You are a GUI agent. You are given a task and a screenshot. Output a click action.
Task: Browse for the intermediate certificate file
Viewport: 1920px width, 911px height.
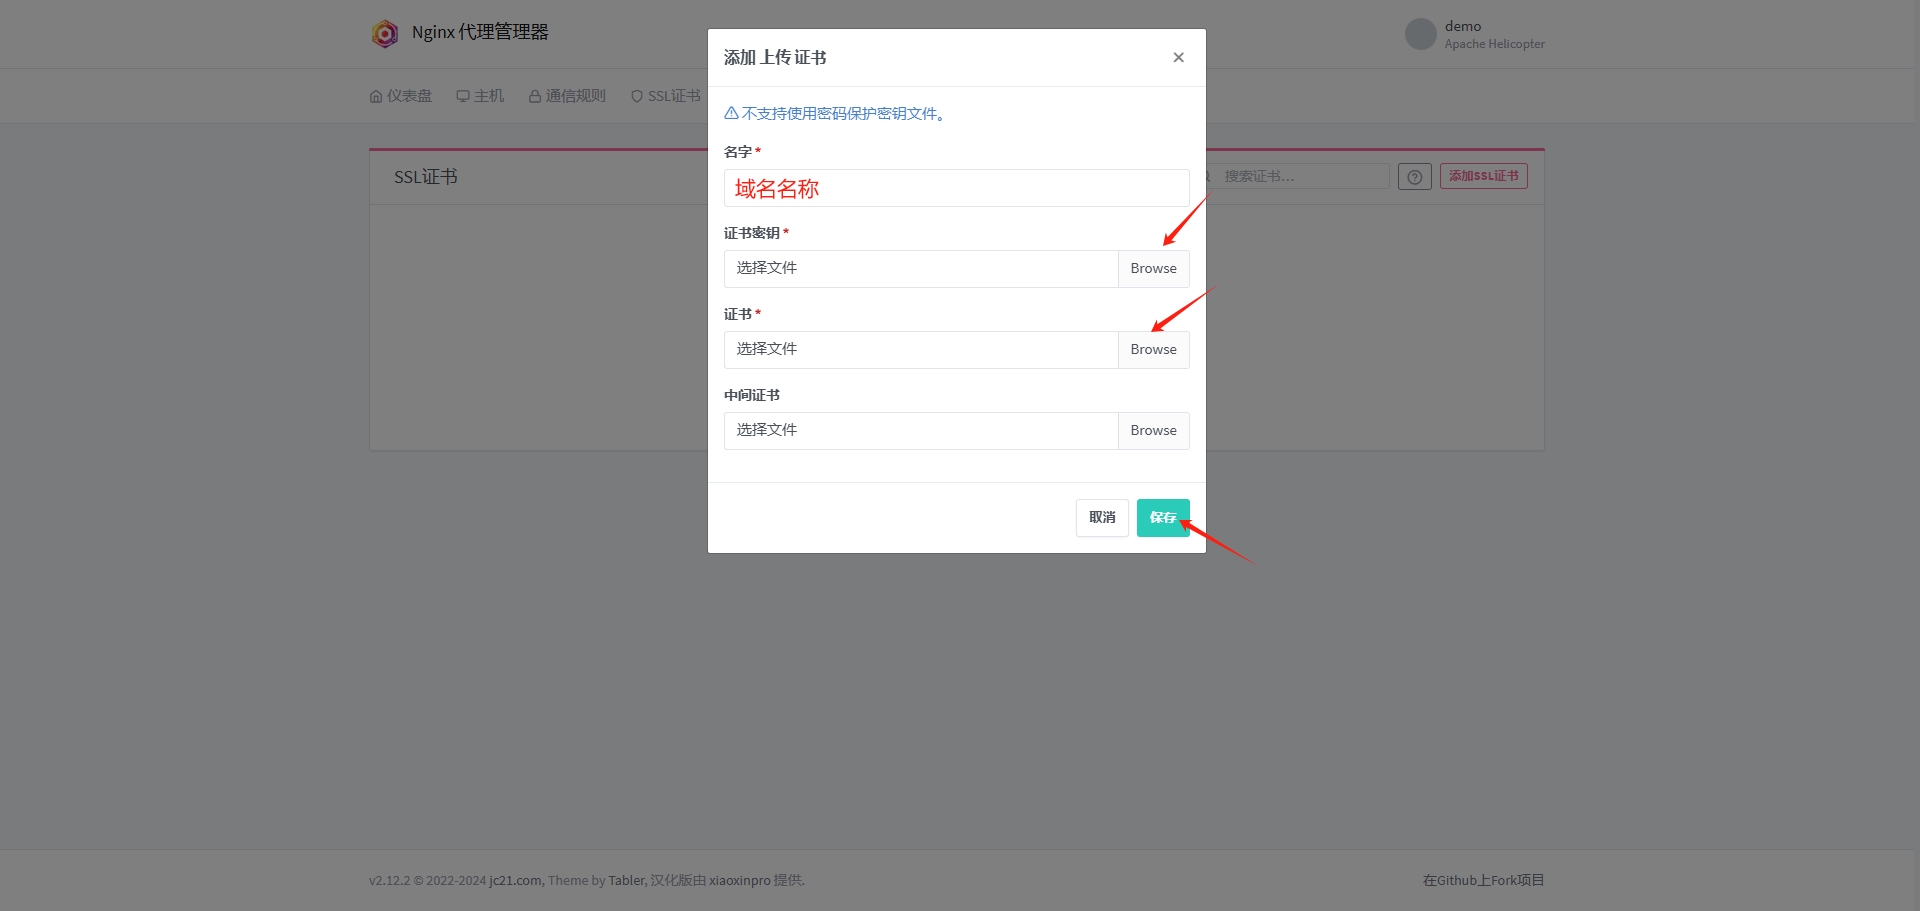(x=1153, y=430)
